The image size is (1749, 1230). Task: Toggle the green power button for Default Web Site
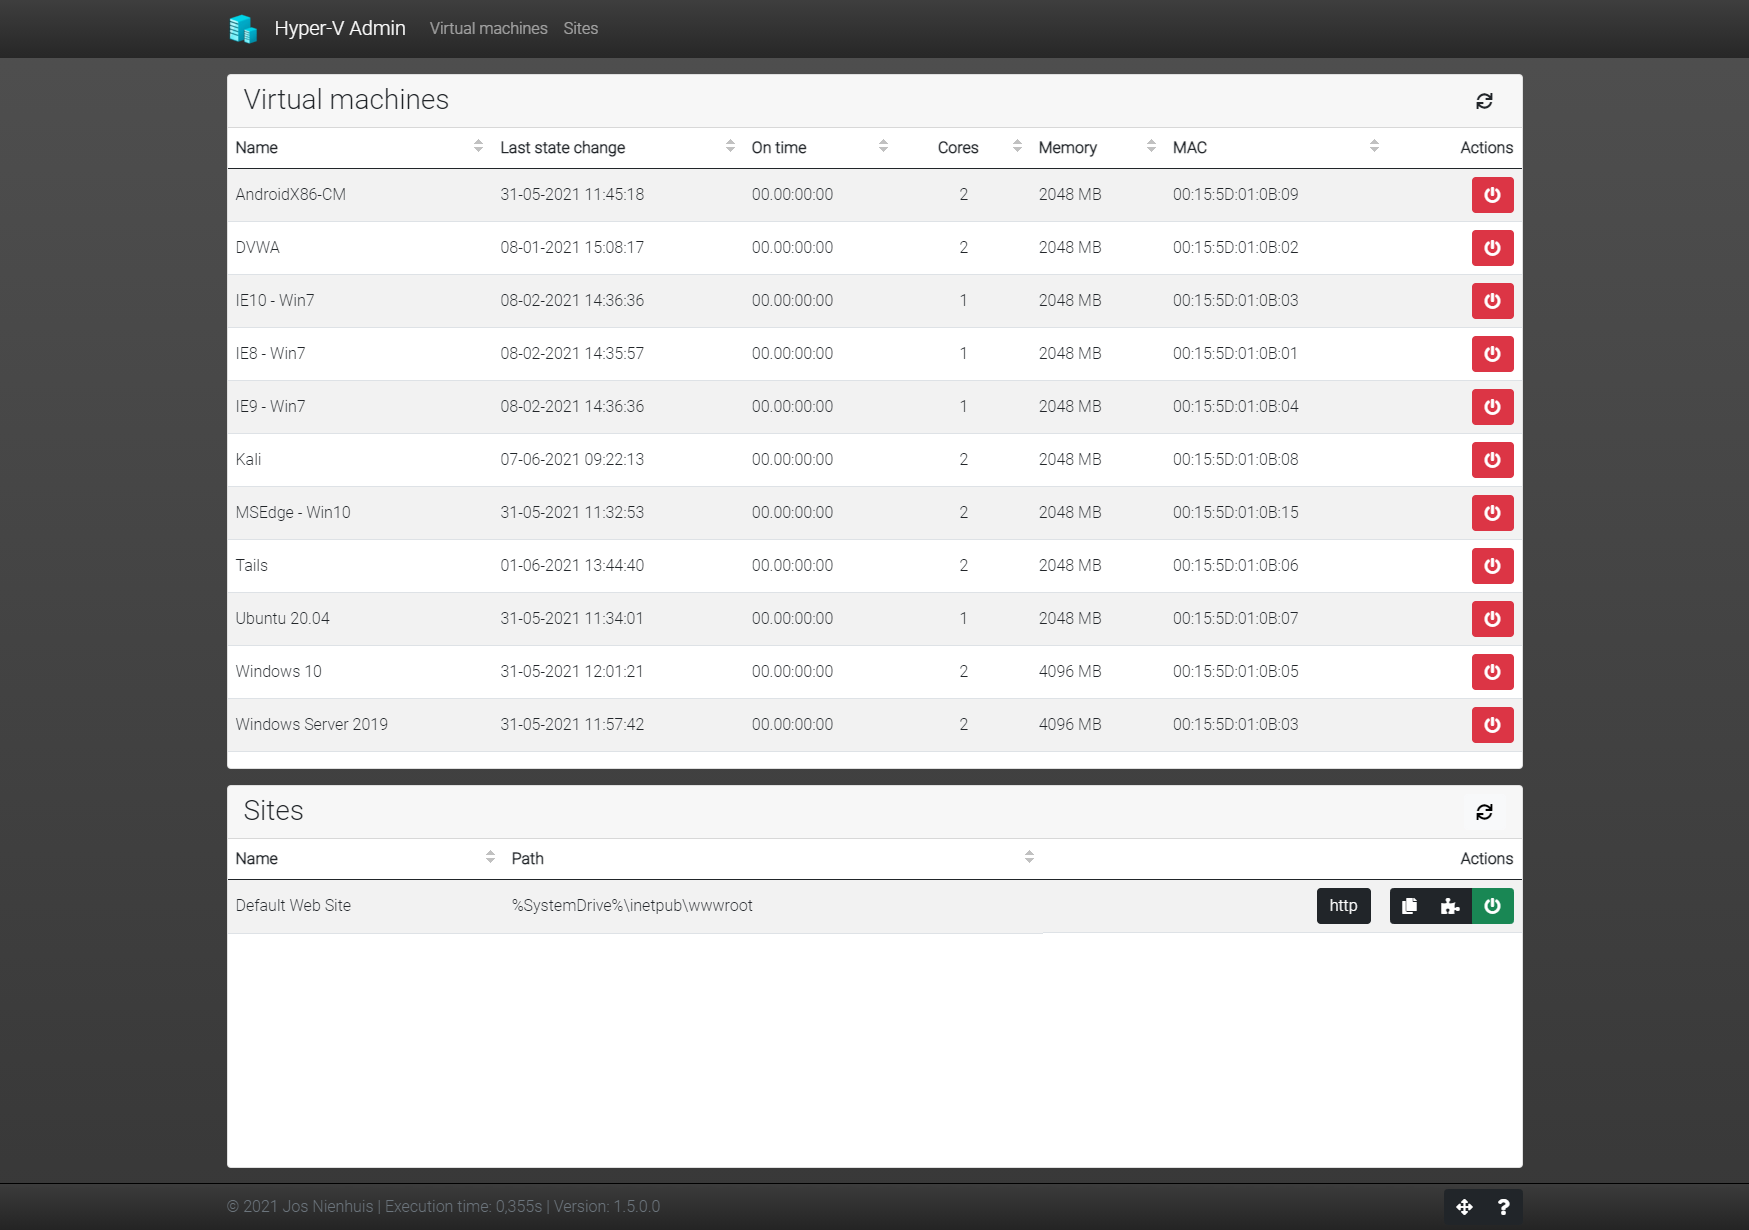[1492, 906]
